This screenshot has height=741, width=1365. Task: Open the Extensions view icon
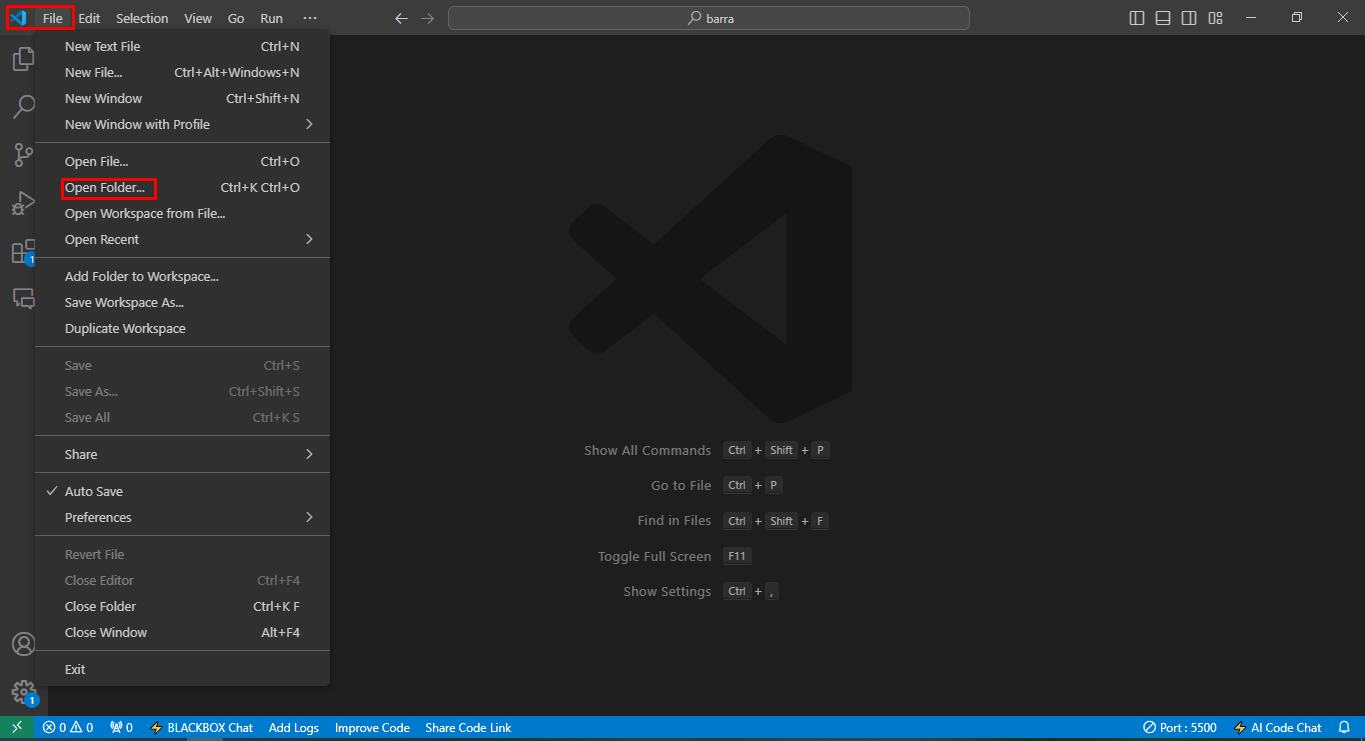click(23, 251)
